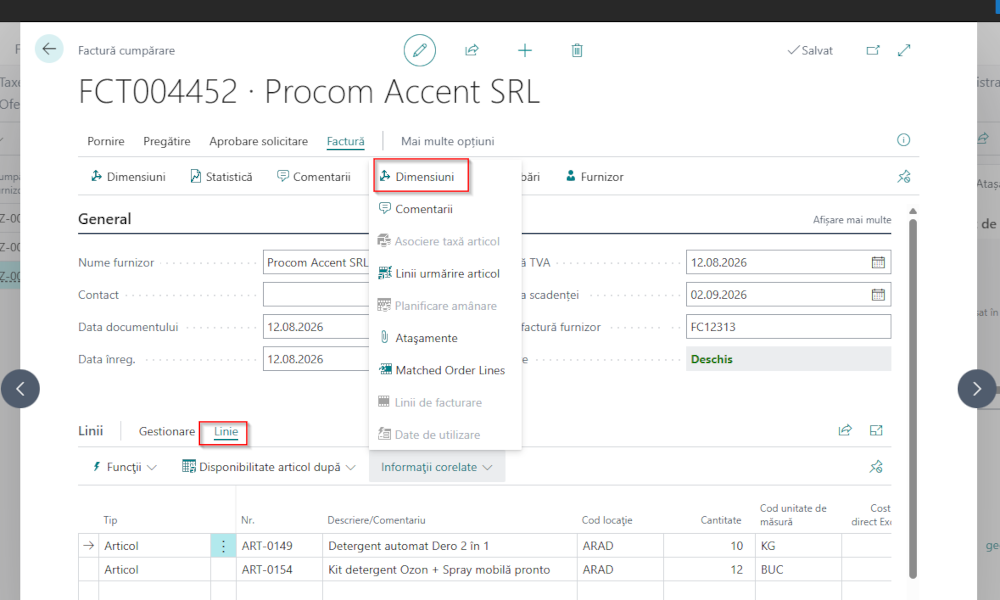
Task: Select Linie tab in Linii section
Action: [x=226, y=431]
